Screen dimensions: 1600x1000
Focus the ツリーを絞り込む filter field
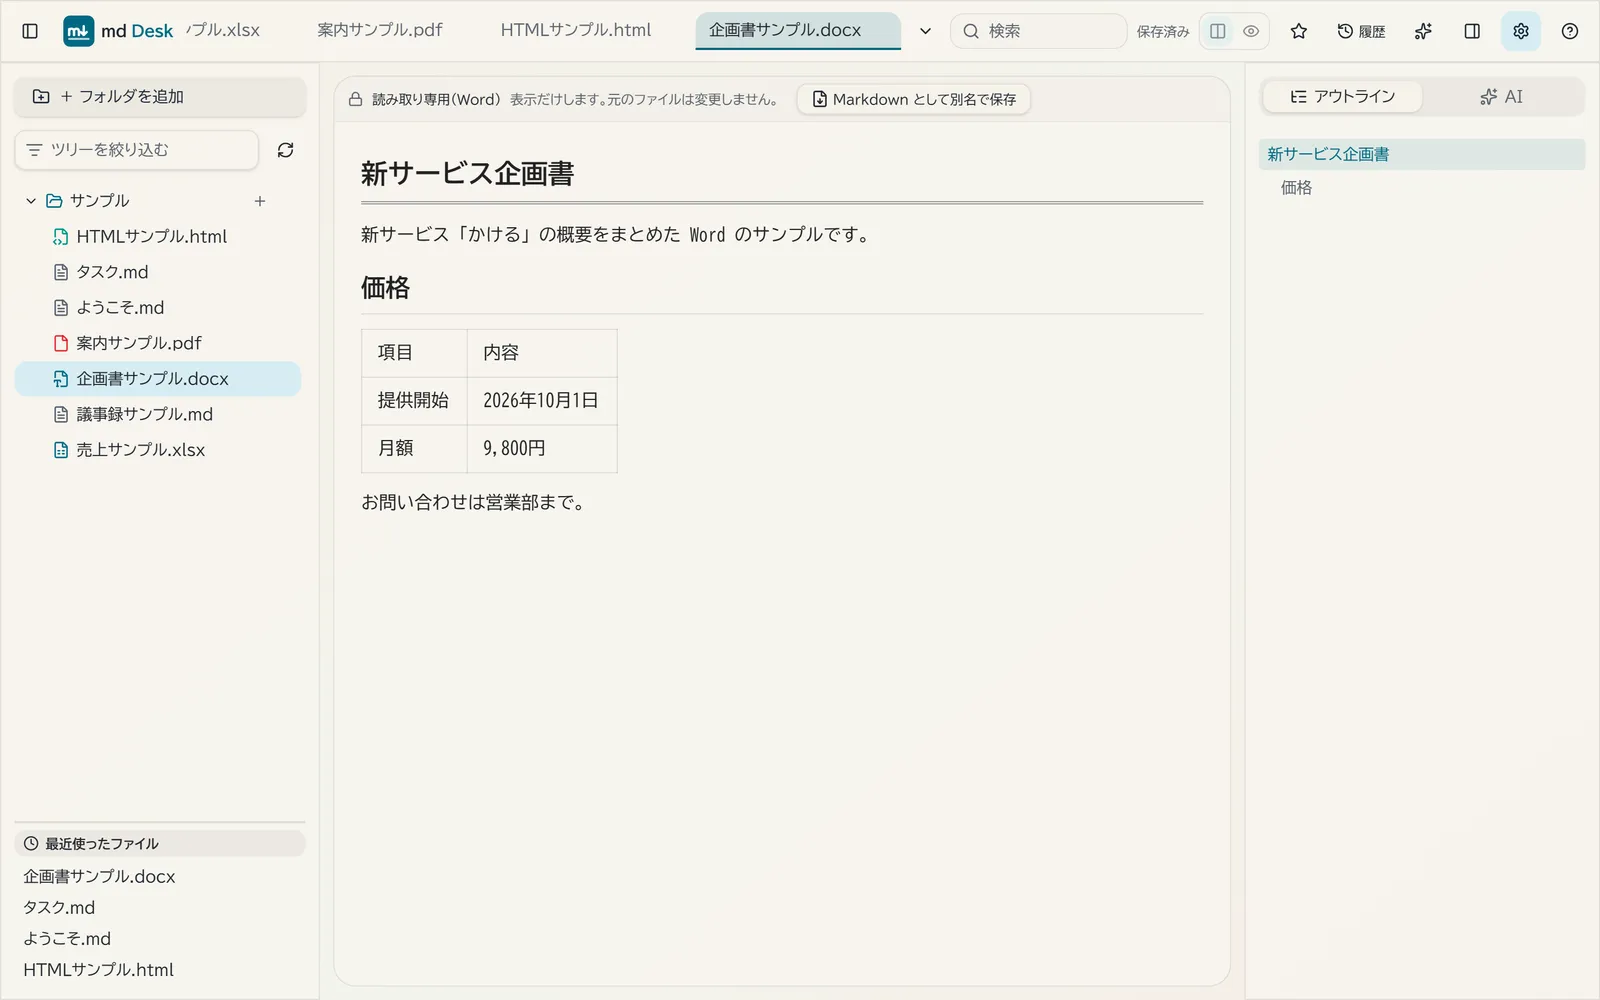(137, 150)
